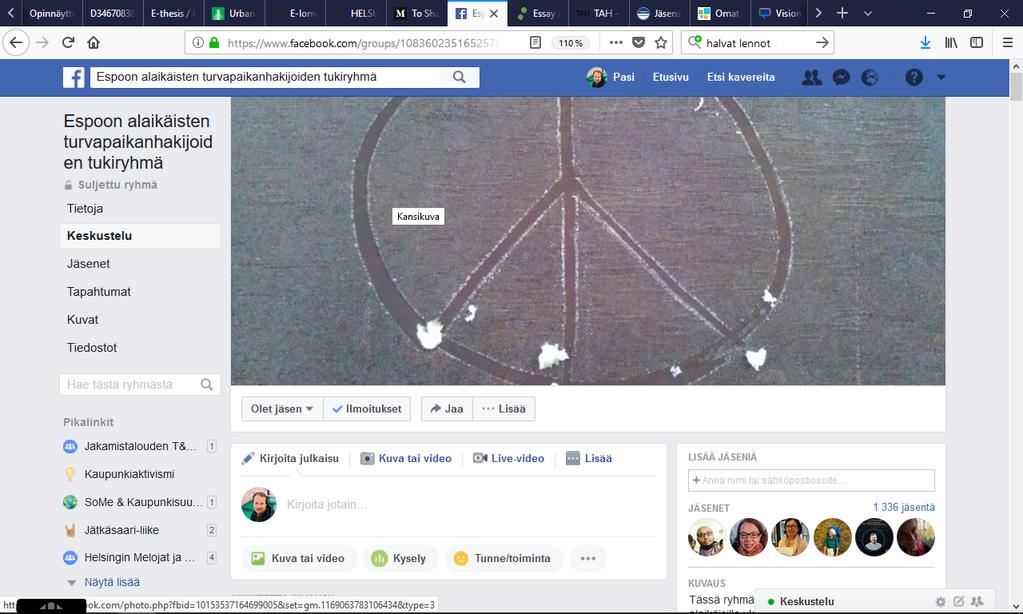Open more composer options ellipsis
The width and height of the screenshot is (1023, 614).
pyautogui.click(x=588, y=559)
